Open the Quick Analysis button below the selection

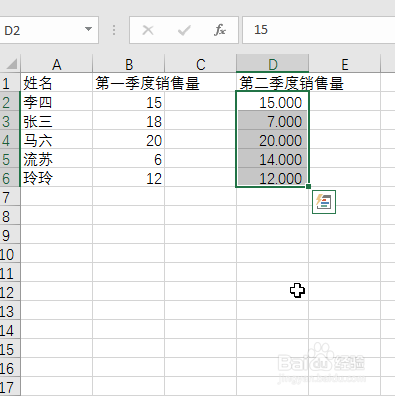click(324, 202)
